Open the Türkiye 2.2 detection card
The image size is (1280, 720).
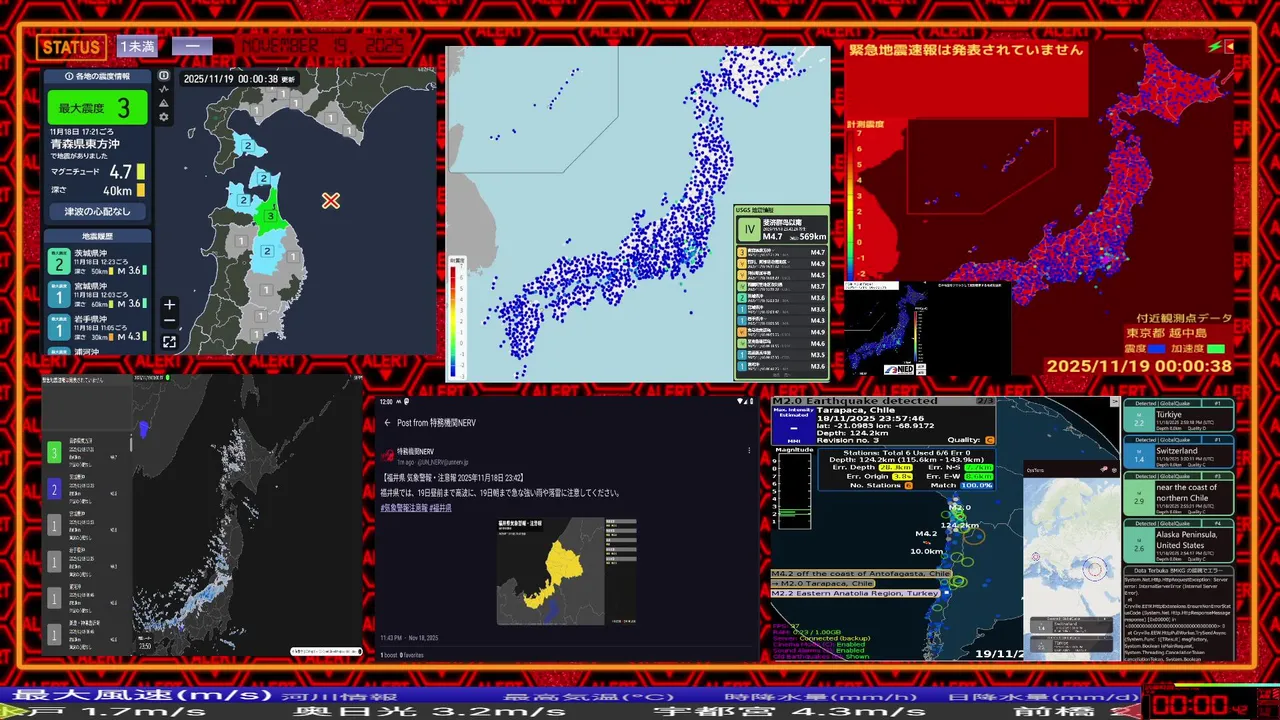point(1179,417)
